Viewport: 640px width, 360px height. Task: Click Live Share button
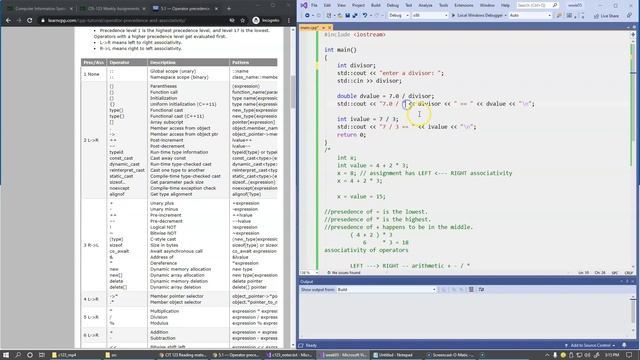607,16
